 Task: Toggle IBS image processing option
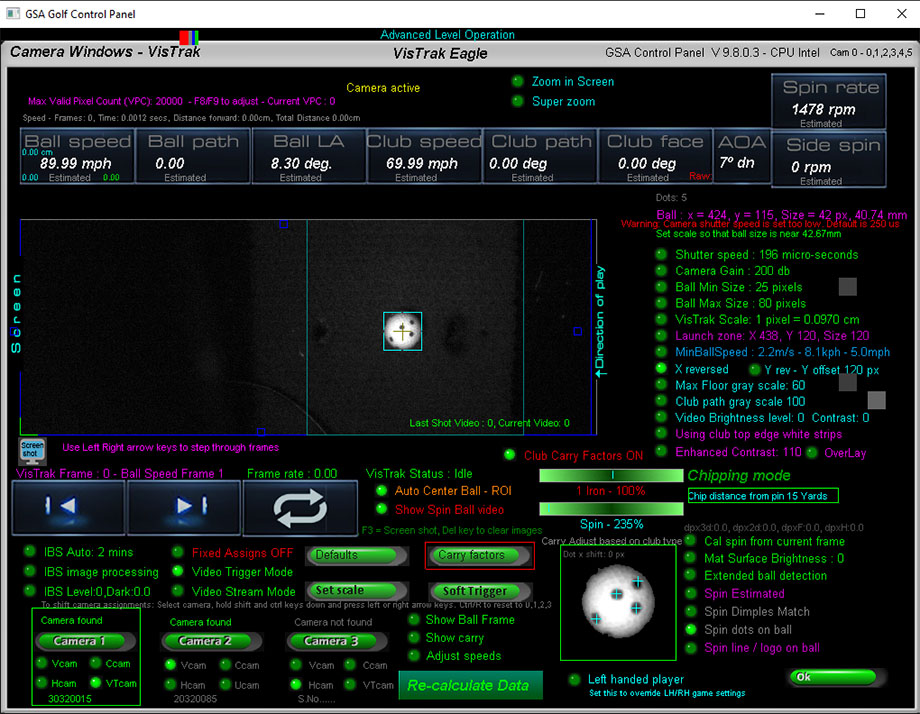(x=29, y=571)
